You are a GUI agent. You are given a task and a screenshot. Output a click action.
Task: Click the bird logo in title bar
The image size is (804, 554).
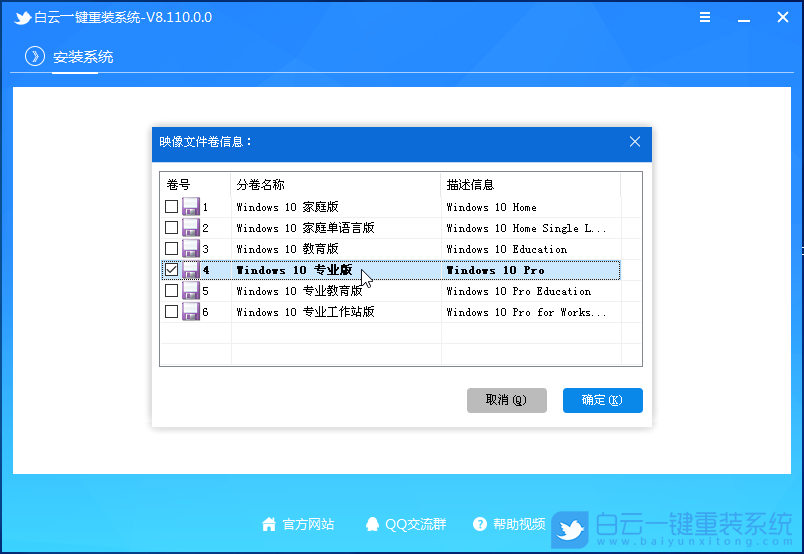(x=23, y=17)
